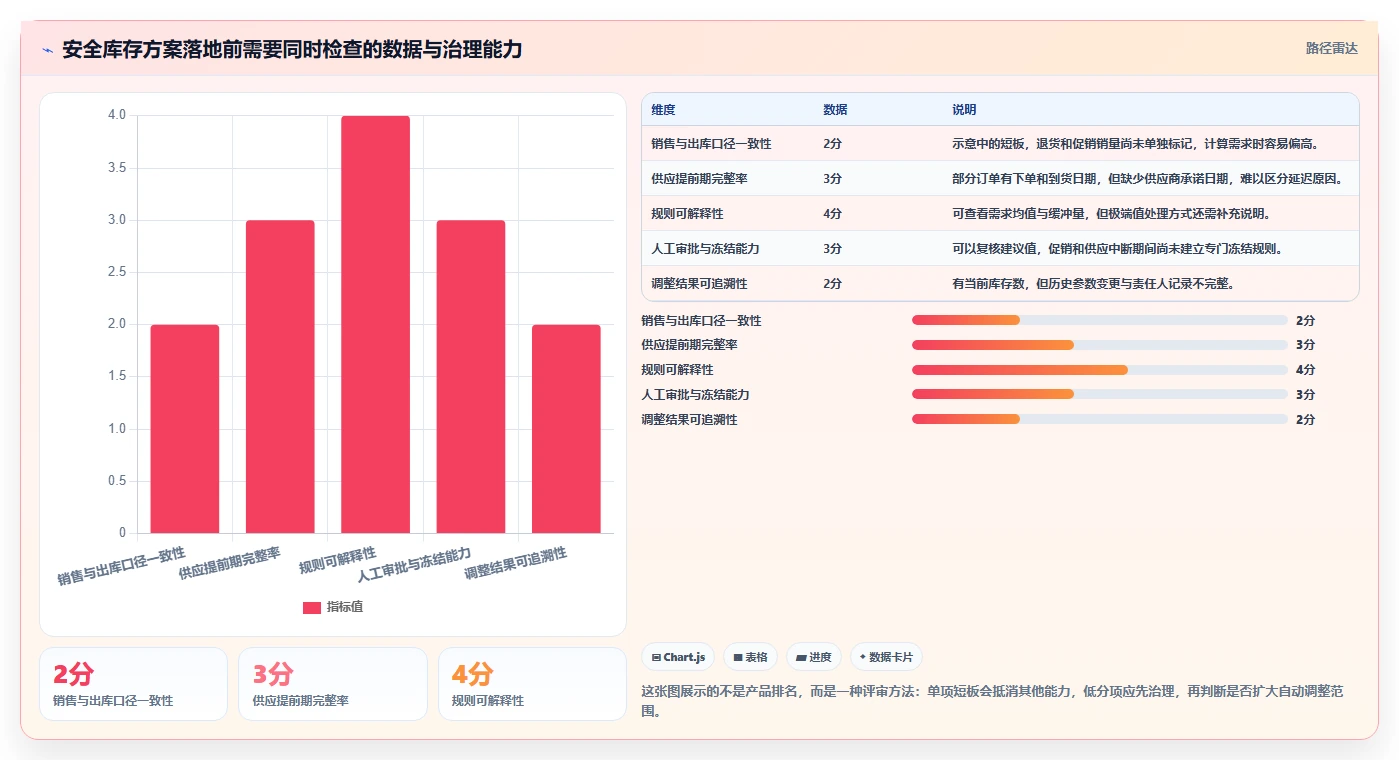
Task: Click the 供应提前期完整率 bar in the chart
Action: [280, 376]
